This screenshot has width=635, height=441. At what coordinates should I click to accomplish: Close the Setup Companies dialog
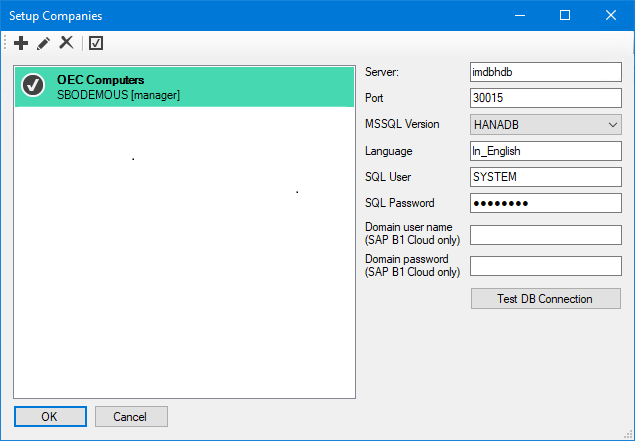[x=610, y=16]
